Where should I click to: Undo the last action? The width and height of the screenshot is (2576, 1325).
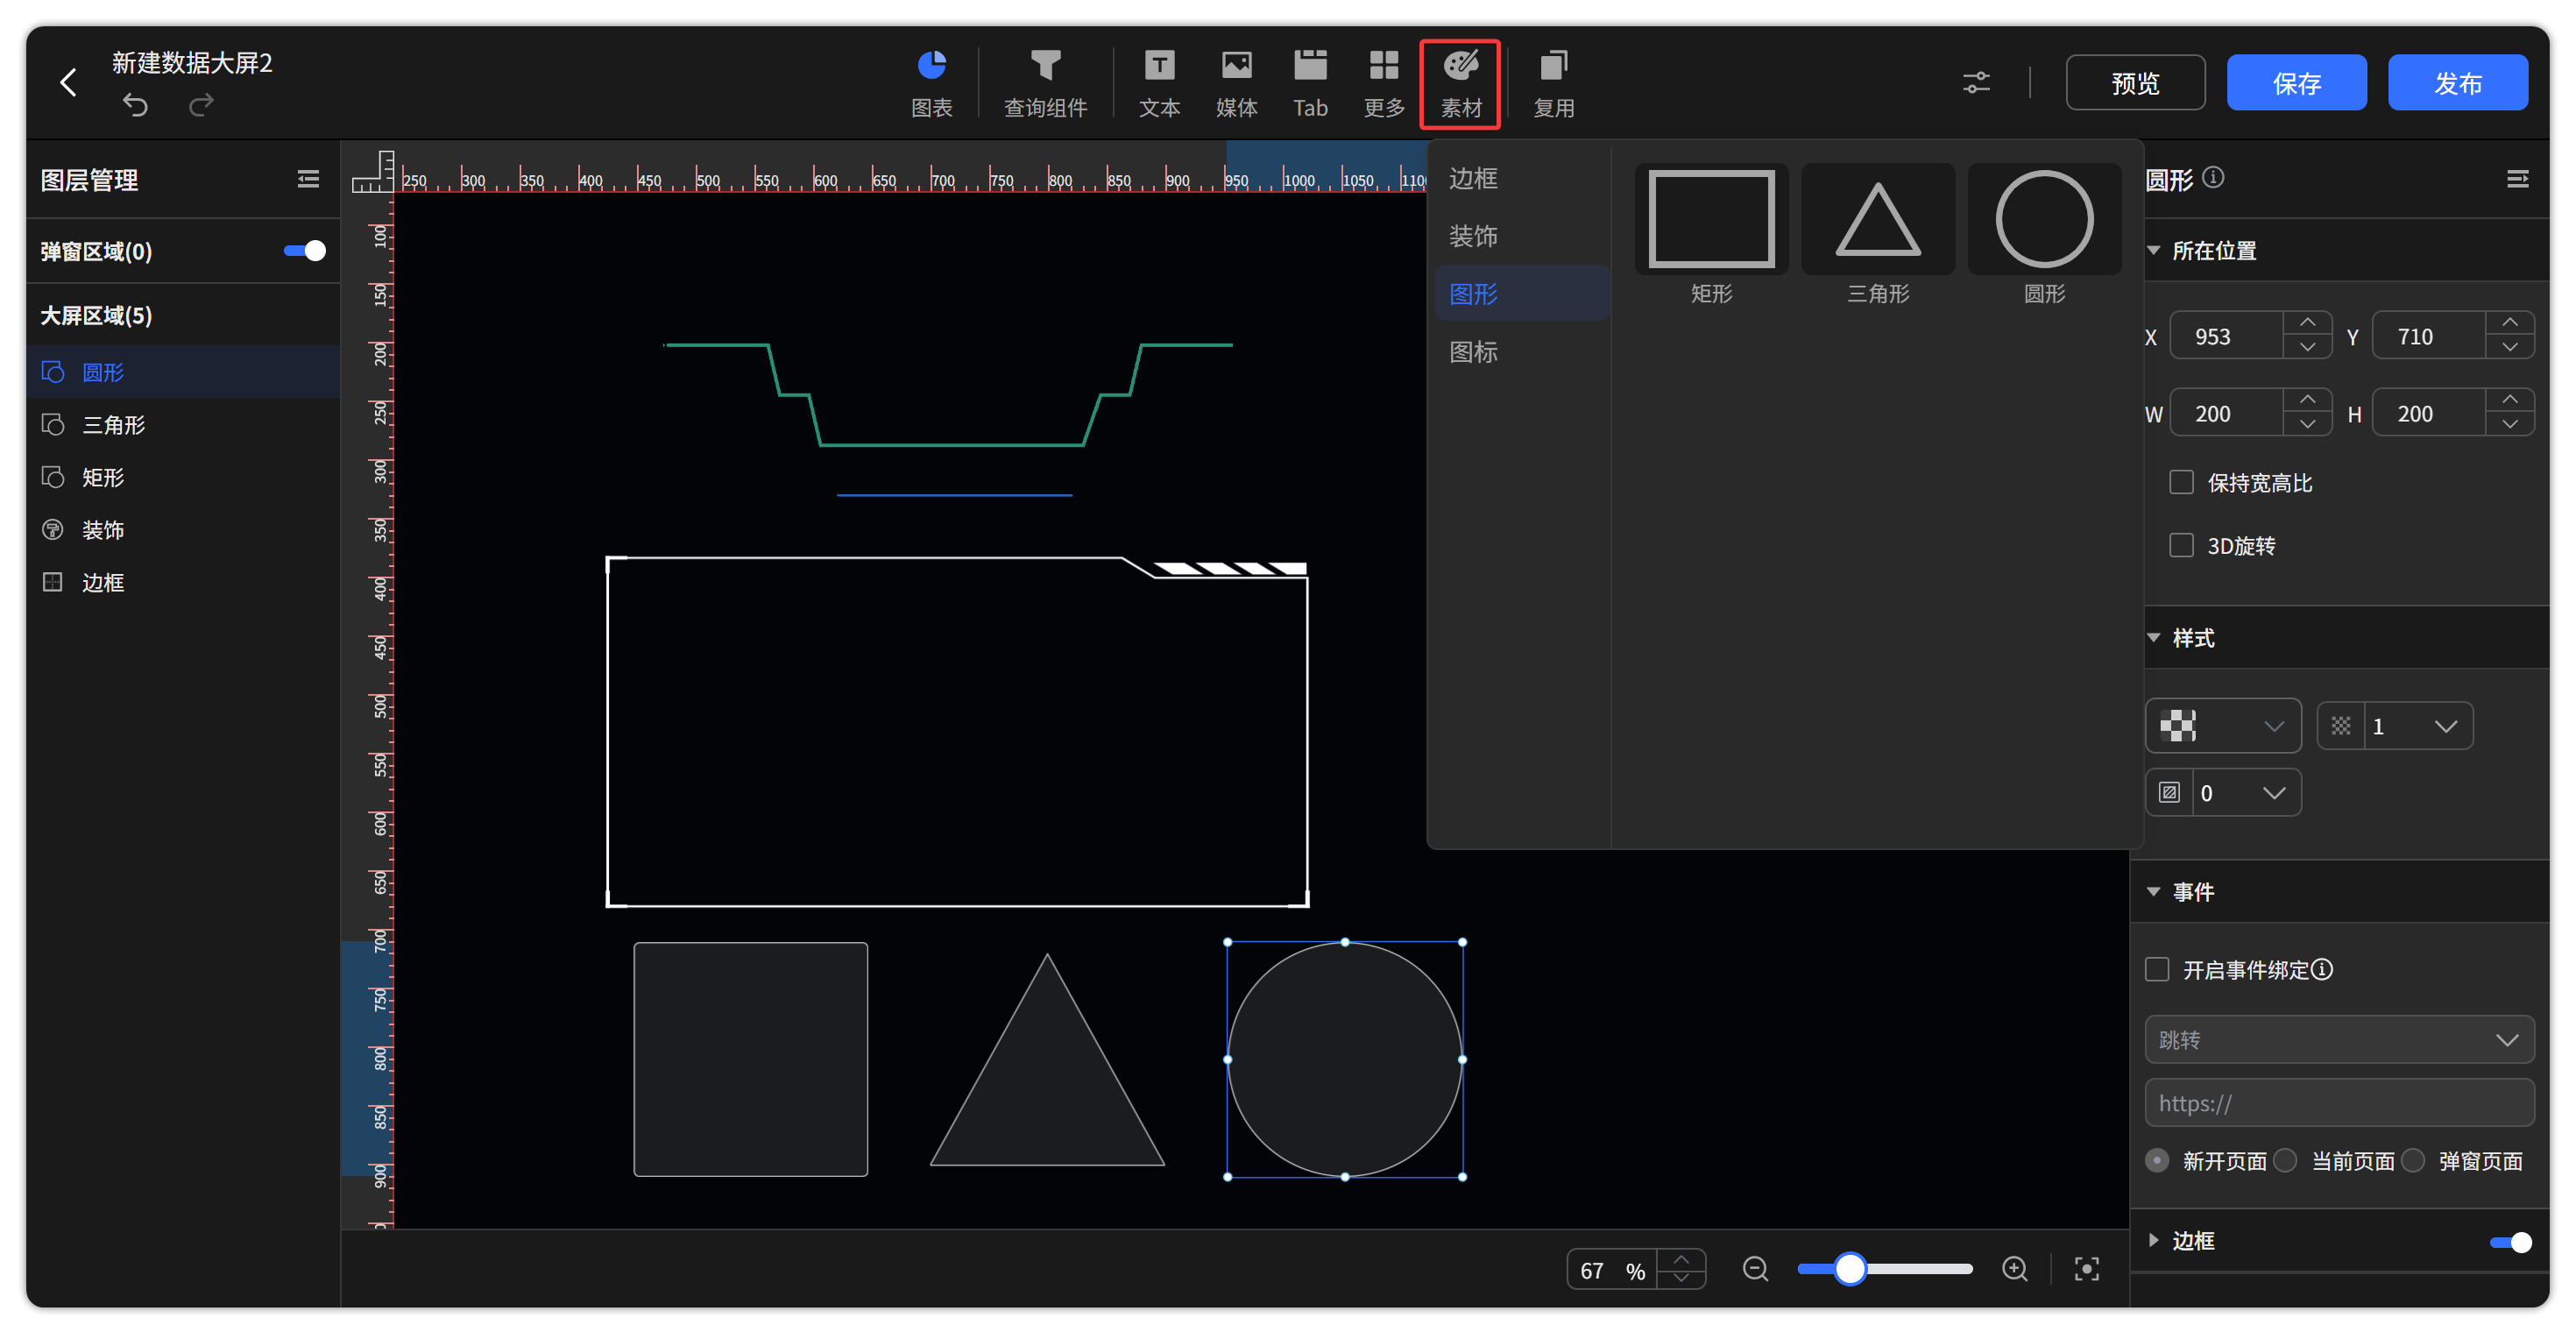coord(135,104)
